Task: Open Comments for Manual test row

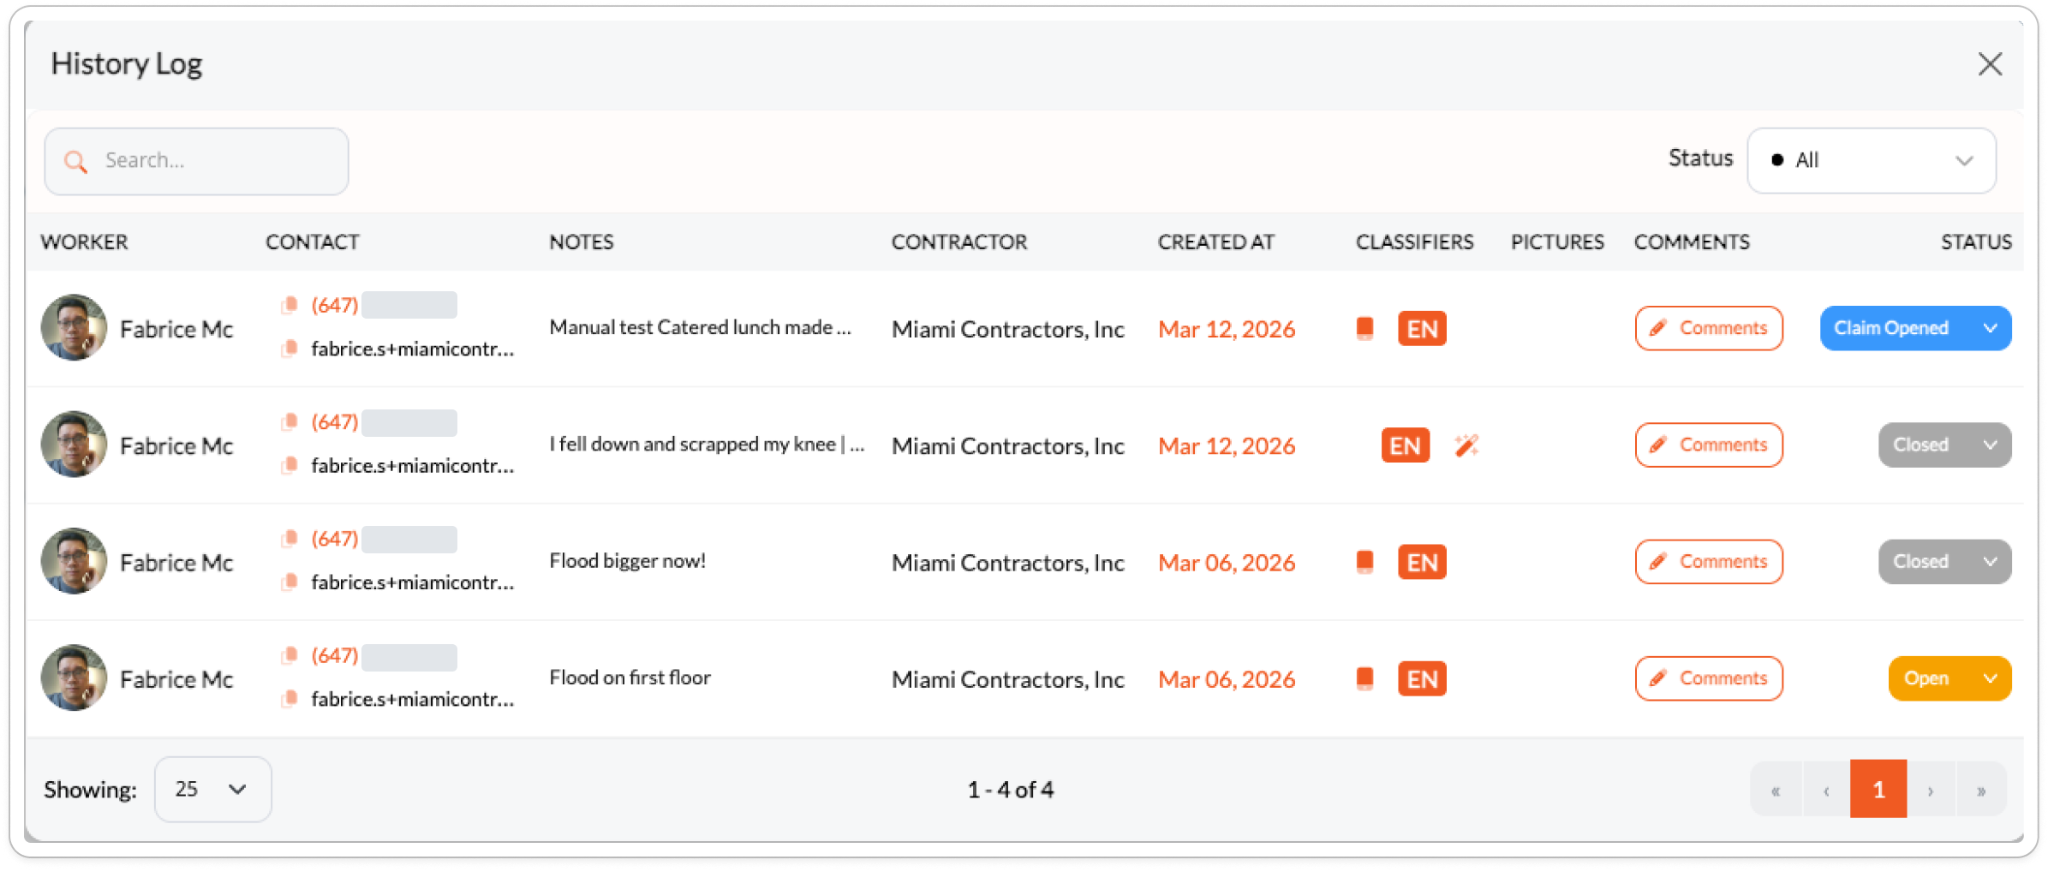Action: pyautogui.click(x=1708, y=328)
